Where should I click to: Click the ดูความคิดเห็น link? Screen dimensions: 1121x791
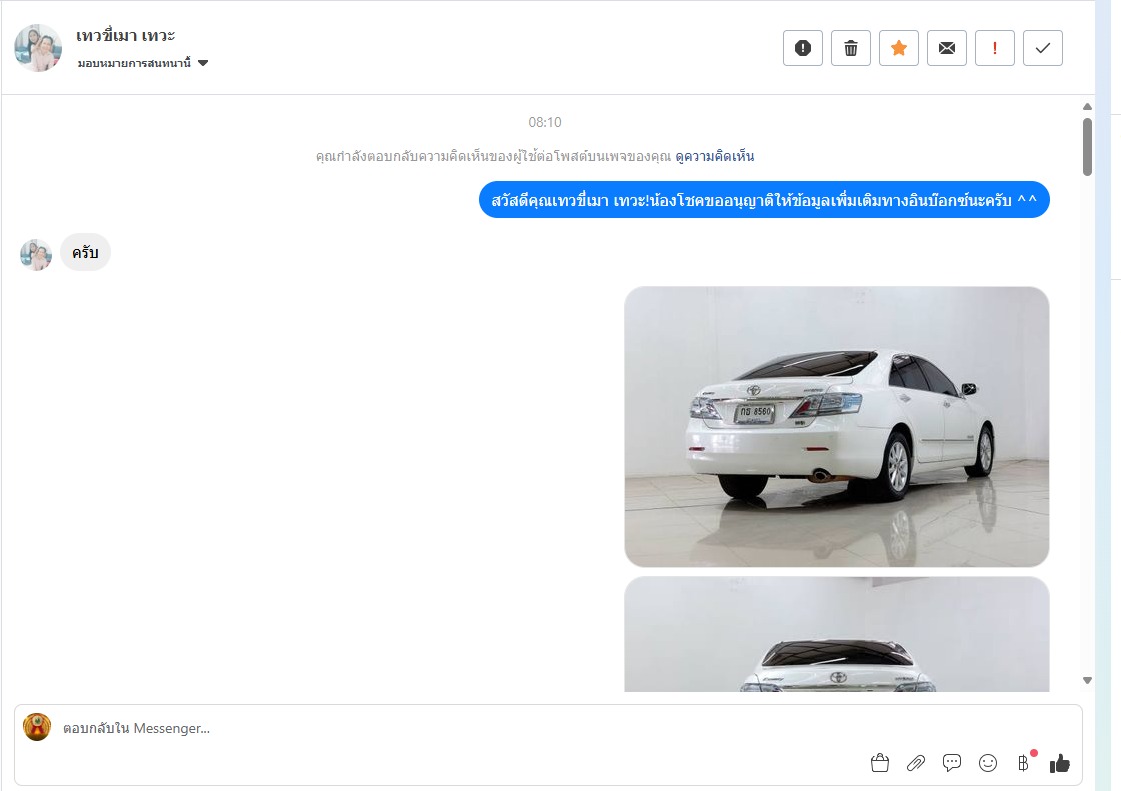(x=714, y=156)
